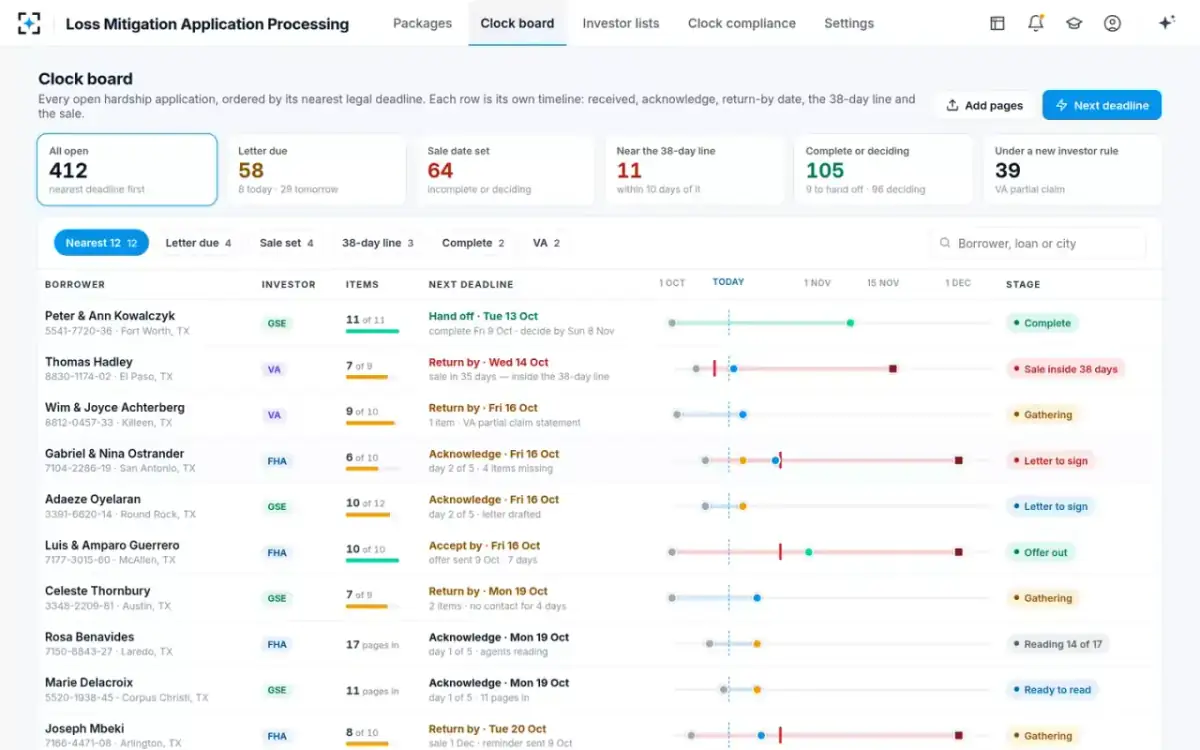
Task: Sort by the Investor column header
Action: (288, 284)
